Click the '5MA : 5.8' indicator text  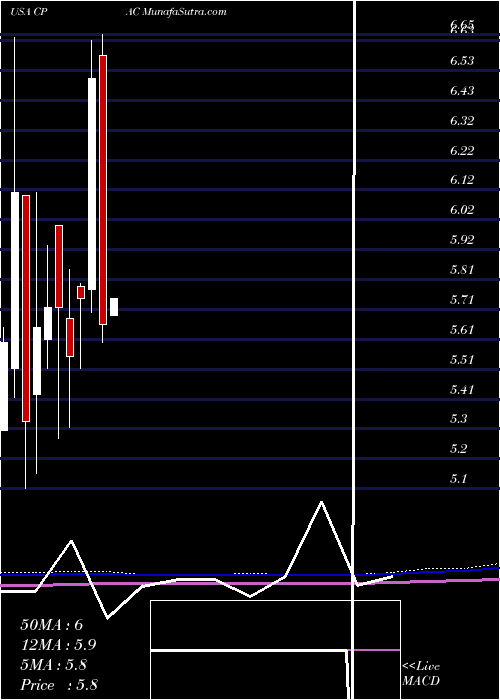pos(54,665)
